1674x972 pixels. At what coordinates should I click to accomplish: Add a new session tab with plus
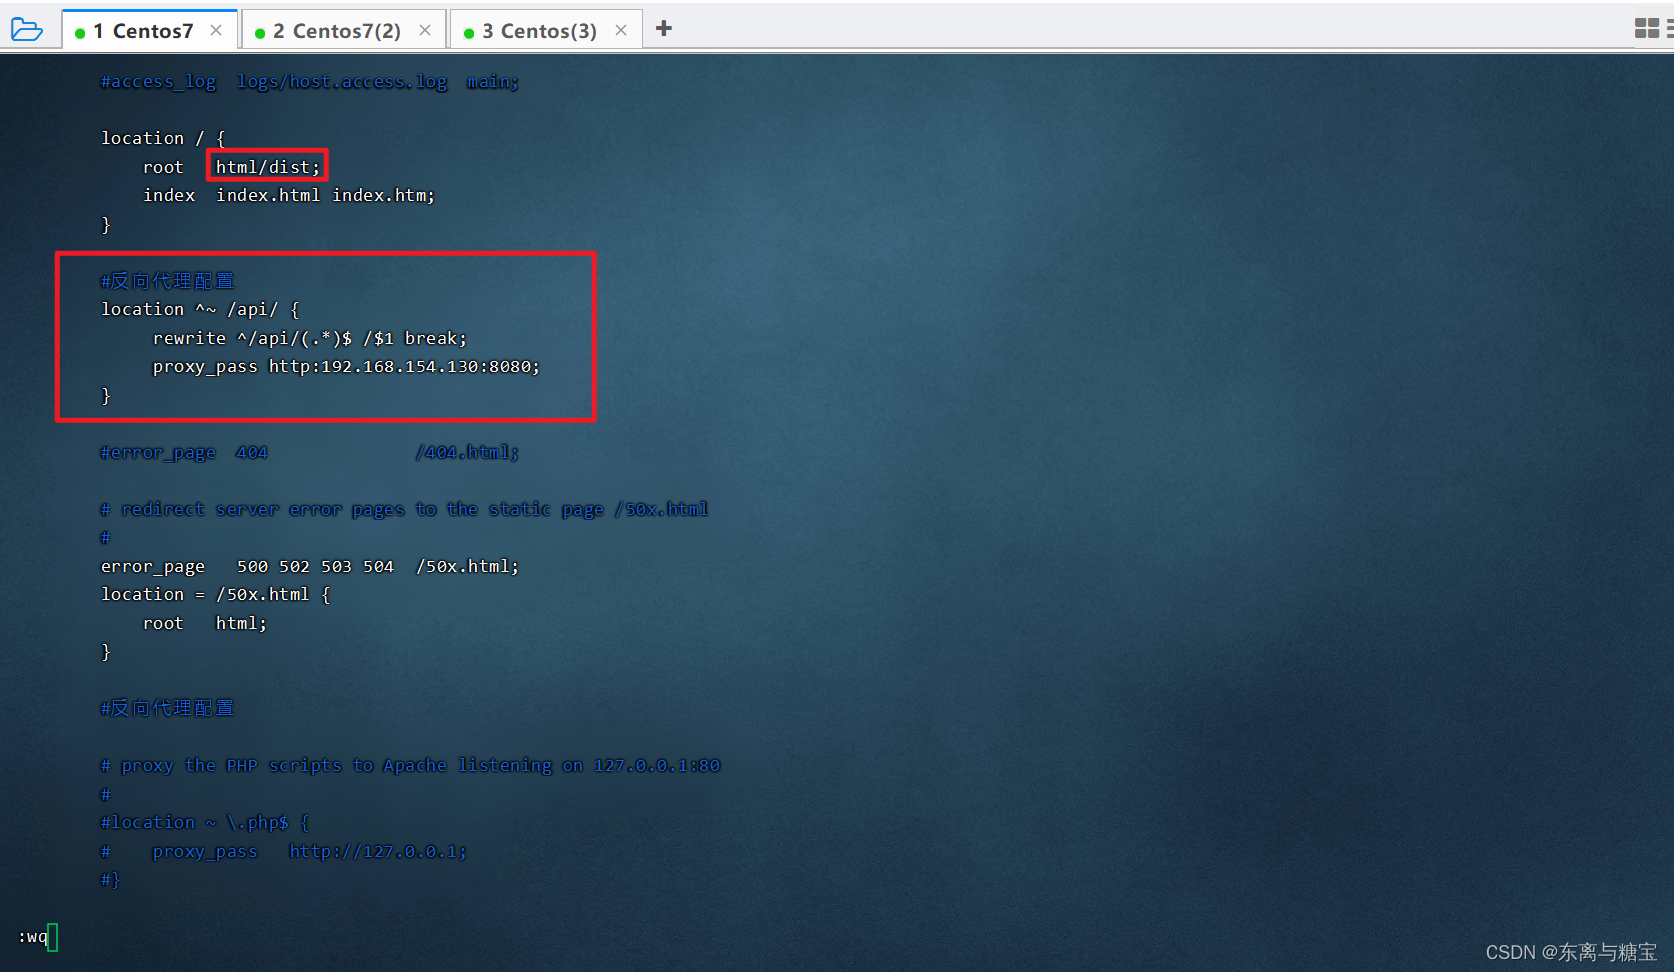coord(664,29)
